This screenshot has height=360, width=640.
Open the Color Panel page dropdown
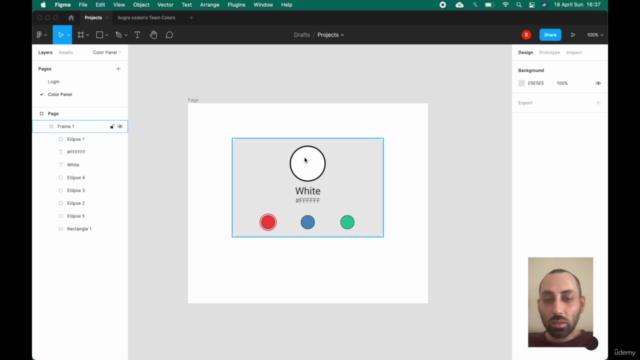[107, 53]
